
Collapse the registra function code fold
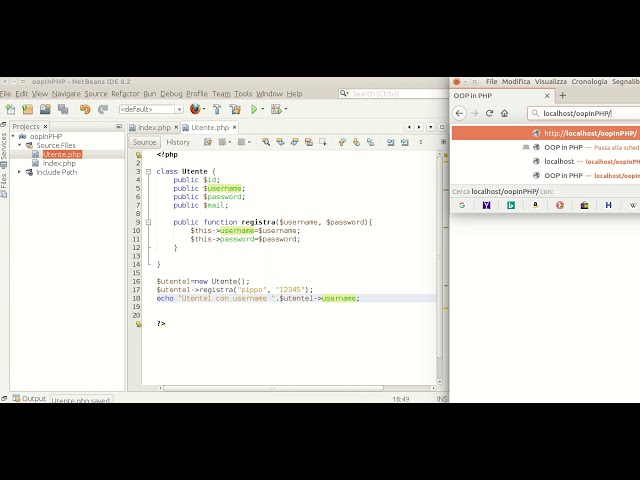click(x=149, y=222)
